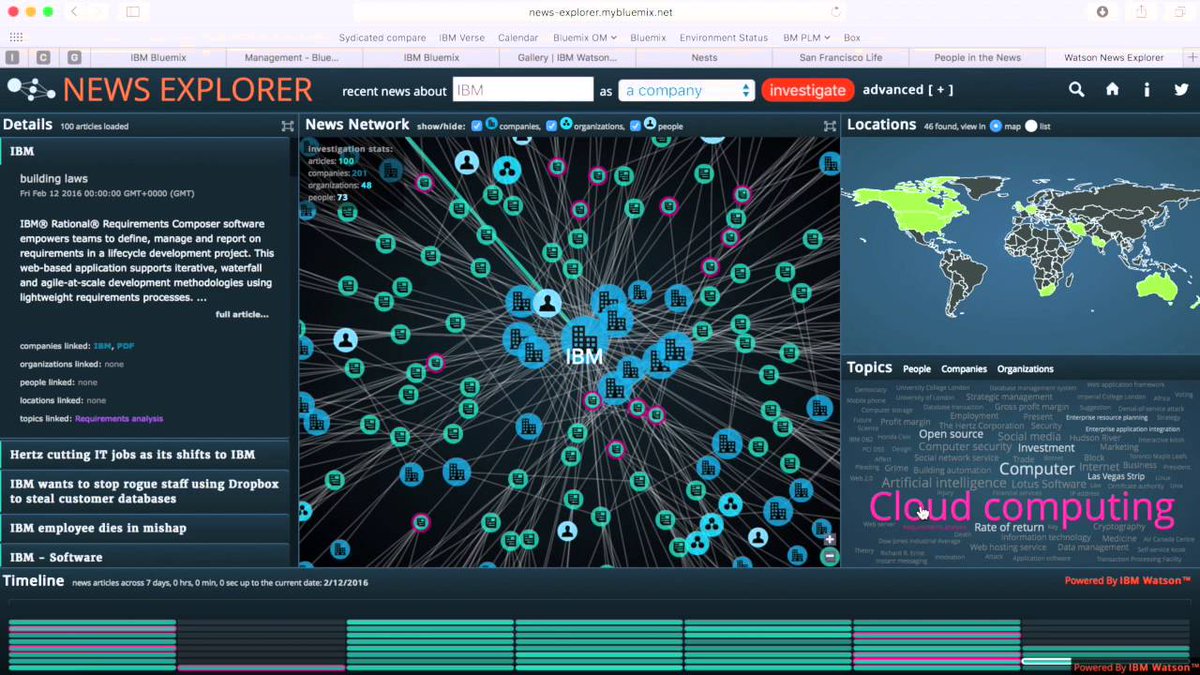This screenshot has height=675, width=1200.
Task: Click the investigate button
Action: pyautogui.click(x=808, y=90)
